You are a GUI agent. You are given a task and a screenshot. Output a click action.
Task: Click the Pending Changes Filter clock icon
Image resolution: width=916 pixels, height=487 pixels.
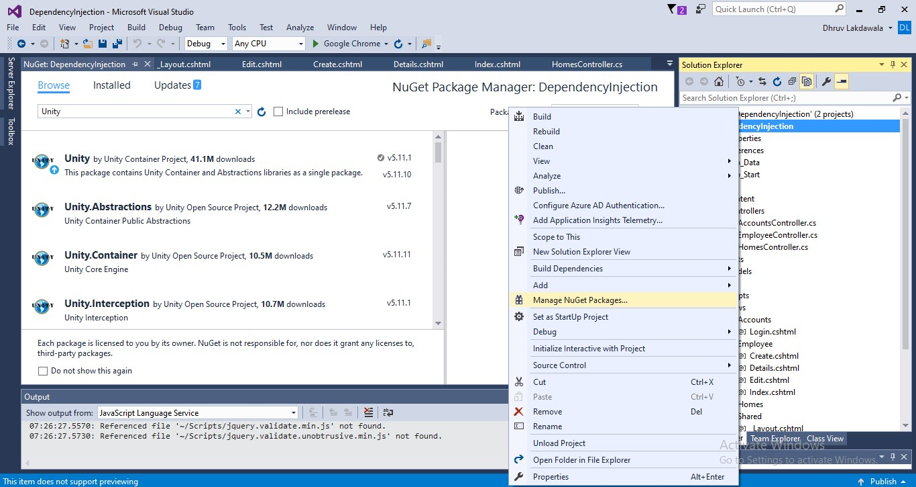pos(741,81)
